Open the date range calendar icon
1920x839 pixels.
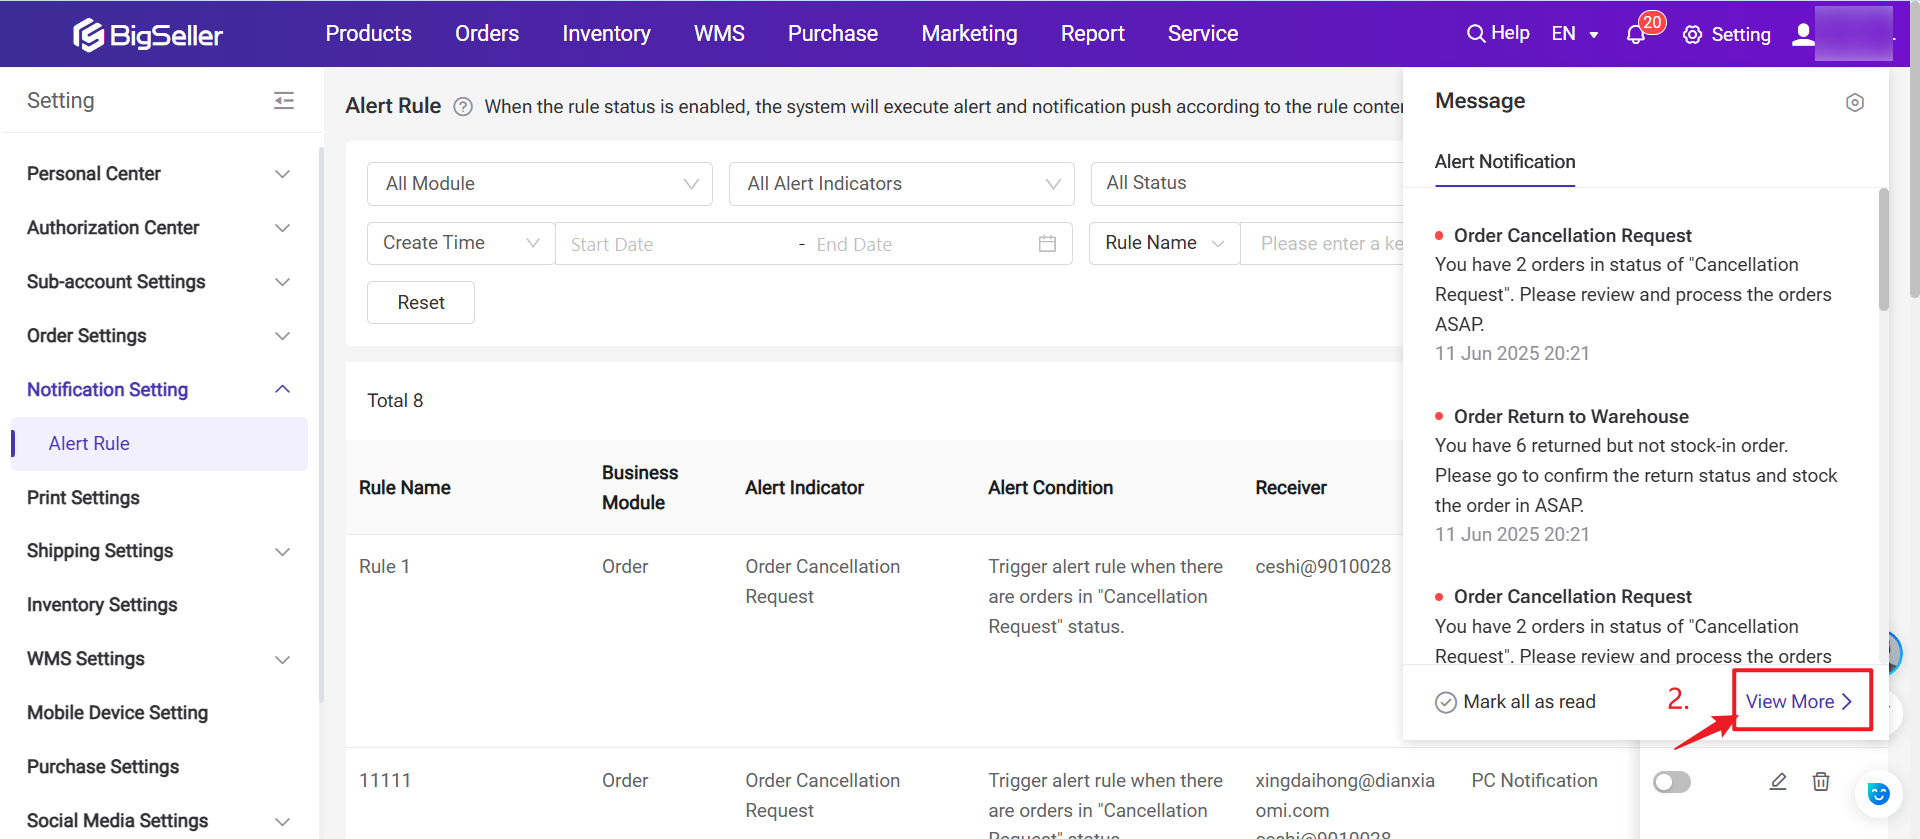[x=1047, y=244]
